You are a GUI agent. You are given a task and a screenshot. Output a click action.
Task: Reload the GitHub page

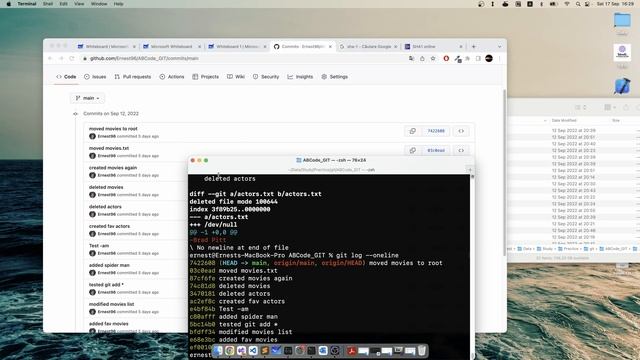tap(72, 58)
